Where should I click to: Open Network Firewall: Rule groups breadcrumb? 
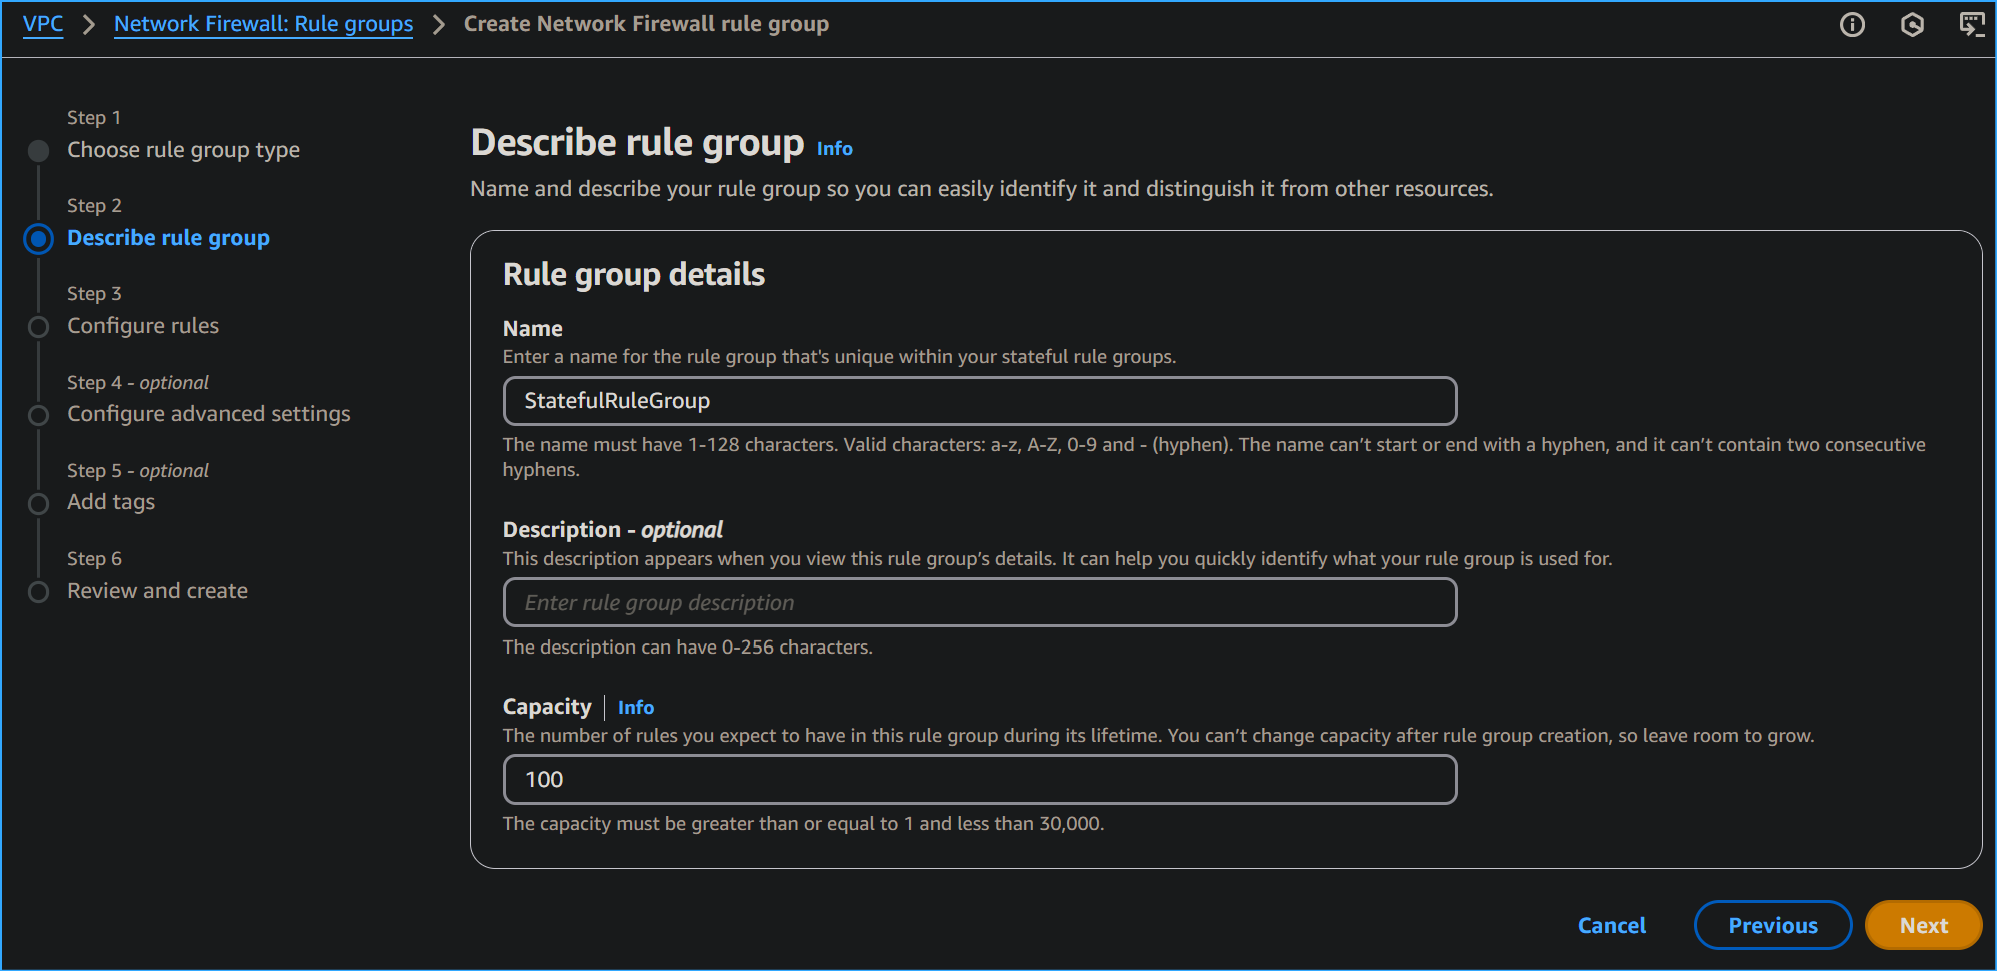(263, 23)
